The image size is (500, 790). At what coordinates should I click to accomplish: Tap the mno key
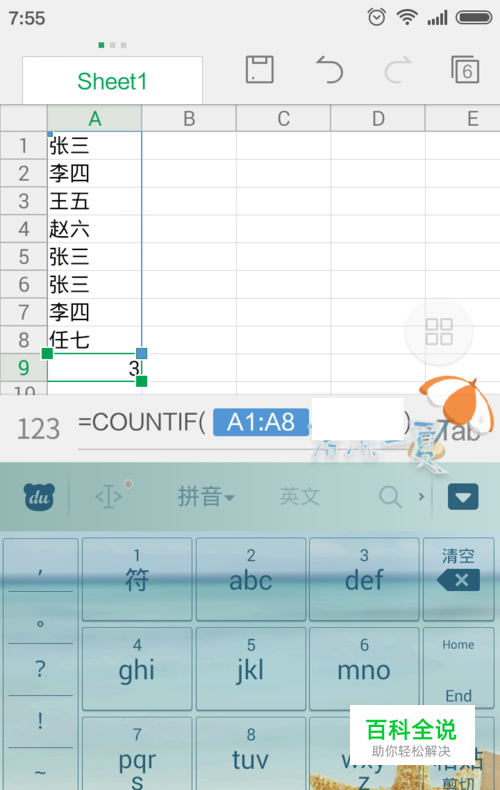point(364,669)
